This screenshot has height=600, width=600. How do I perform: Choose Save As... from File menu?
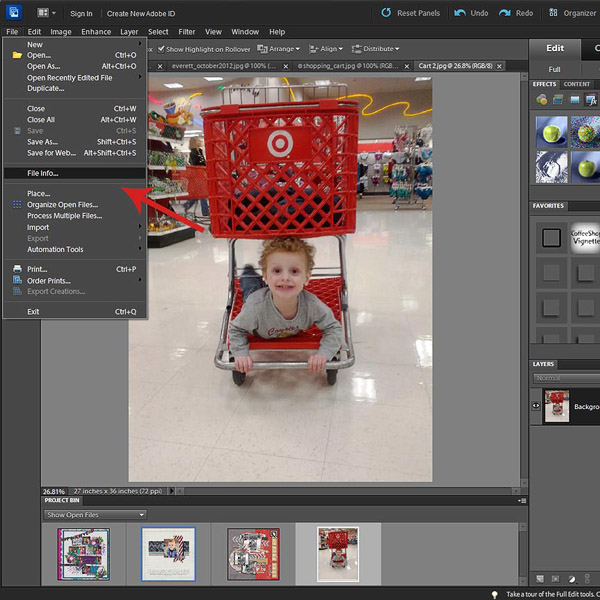pyautogui.click(x=75, y=142)
